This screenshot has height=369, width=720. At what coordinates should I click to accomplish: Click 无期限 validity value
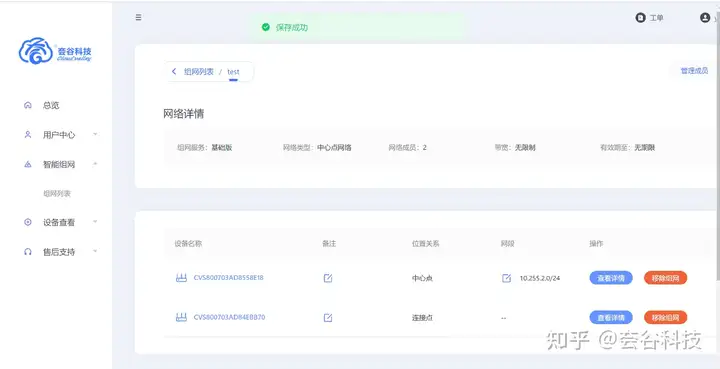(x=645, y=148)
